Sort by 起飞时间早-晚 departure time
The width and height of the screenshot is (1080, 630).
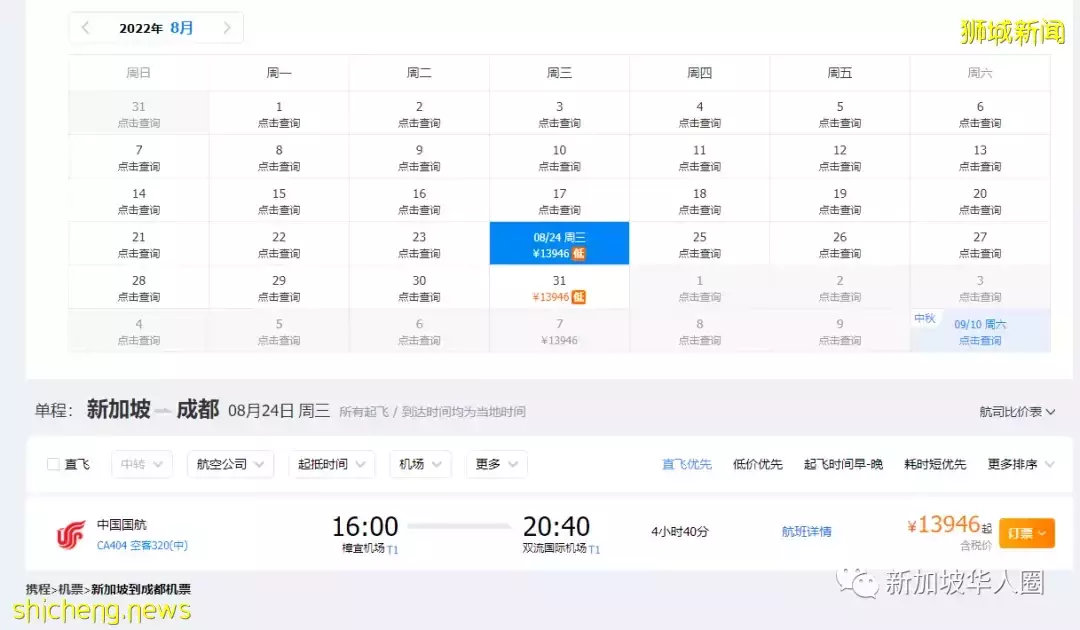click(x=843, y=464)
